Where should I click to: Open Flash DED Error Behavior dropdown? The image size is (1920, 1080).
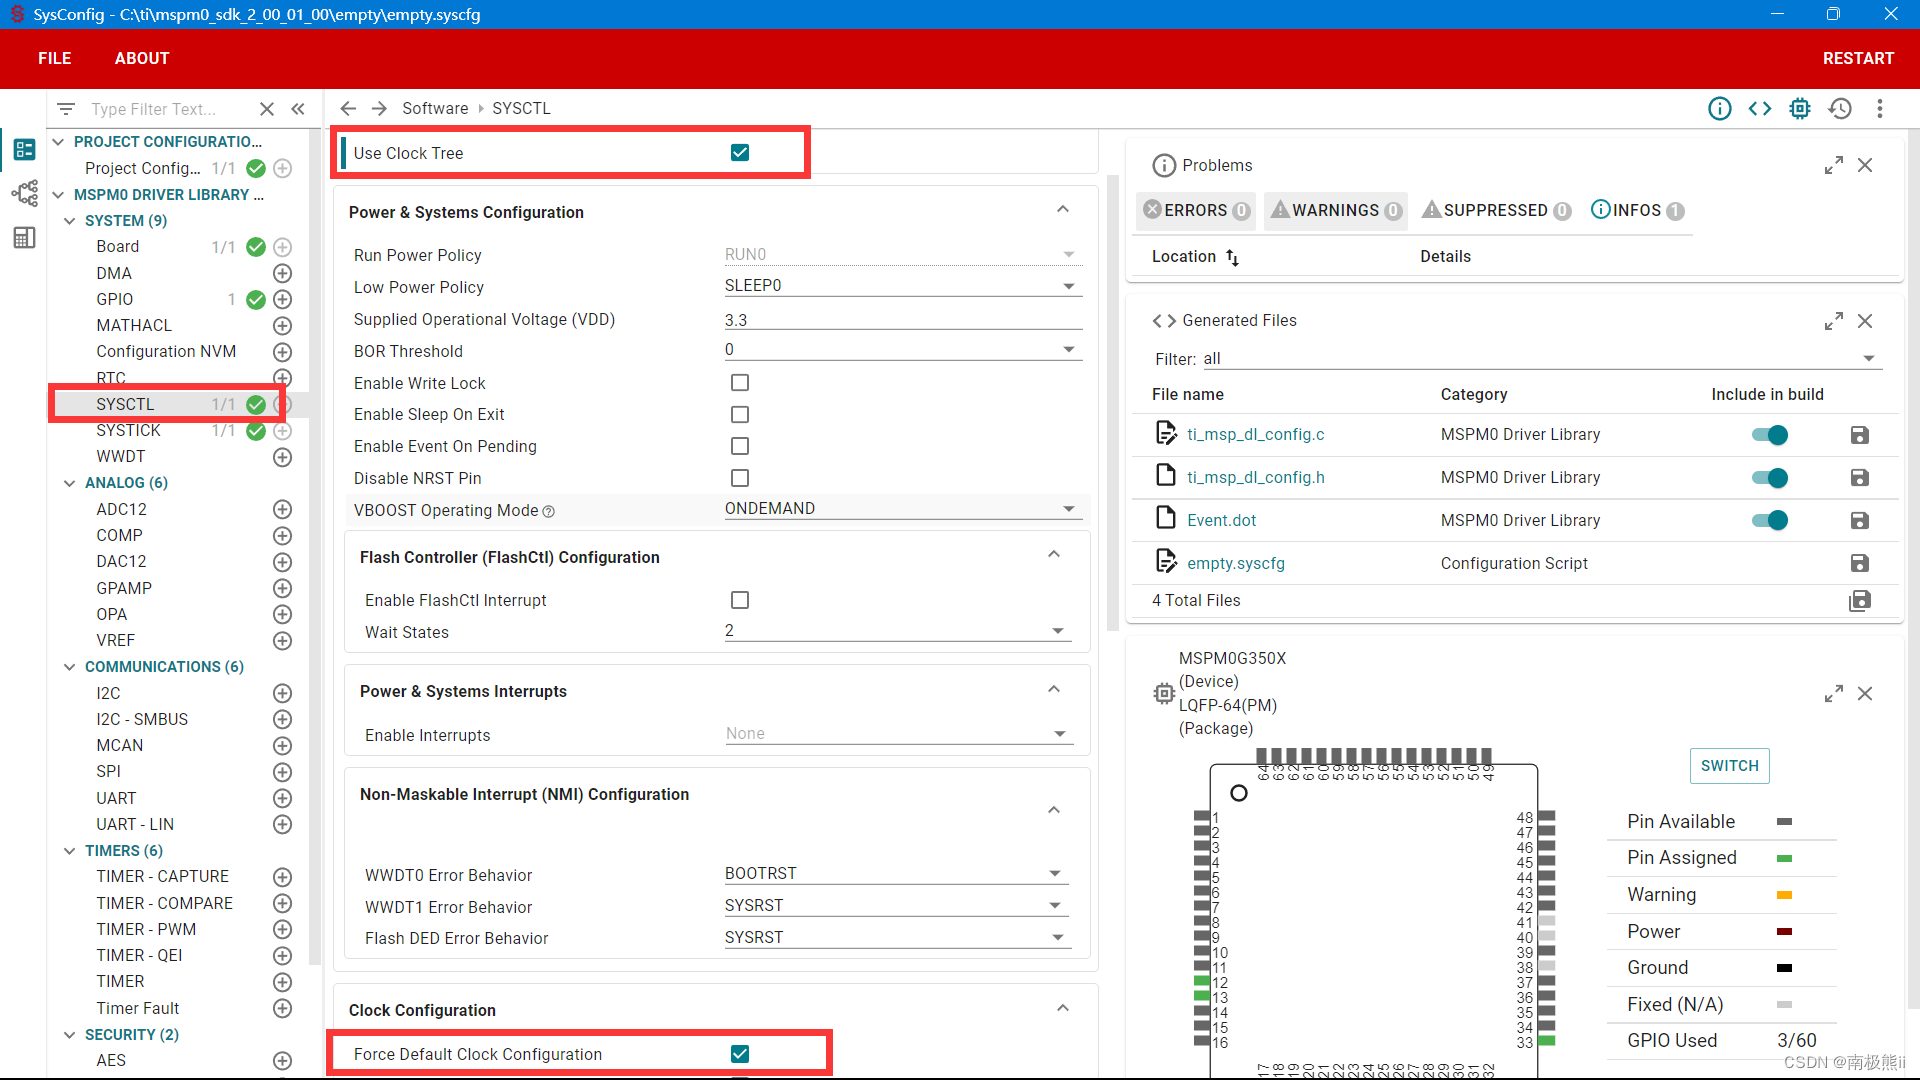pos(896,937)
